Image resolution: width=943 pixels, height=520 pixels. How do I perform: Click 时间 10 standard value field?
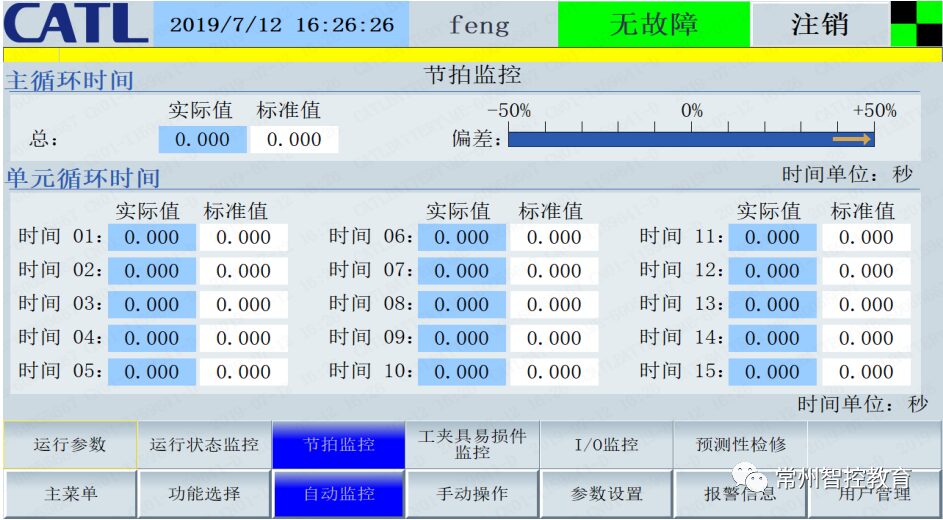click(554, 372)
